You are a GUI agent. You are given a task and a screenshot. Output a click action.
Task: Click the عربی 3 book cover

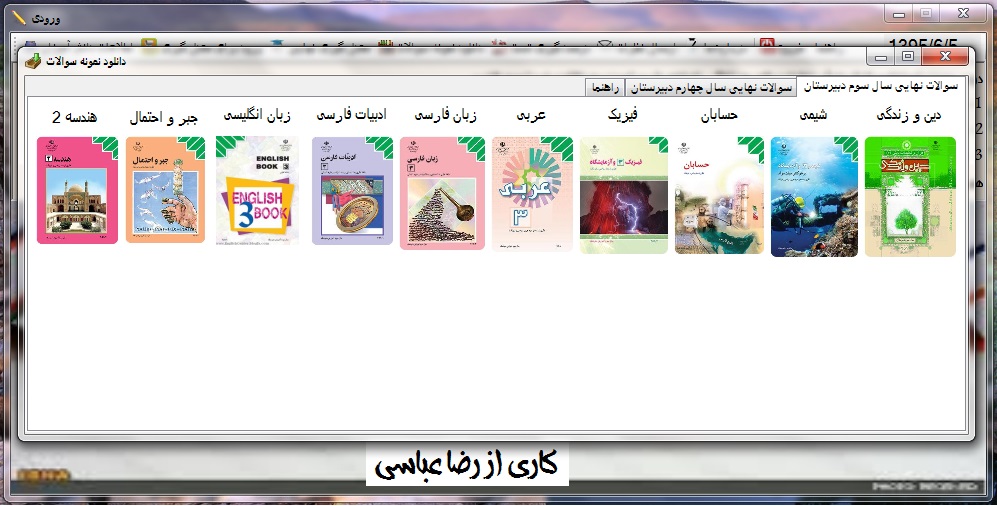pyautogui.click(x=532, y=193)
